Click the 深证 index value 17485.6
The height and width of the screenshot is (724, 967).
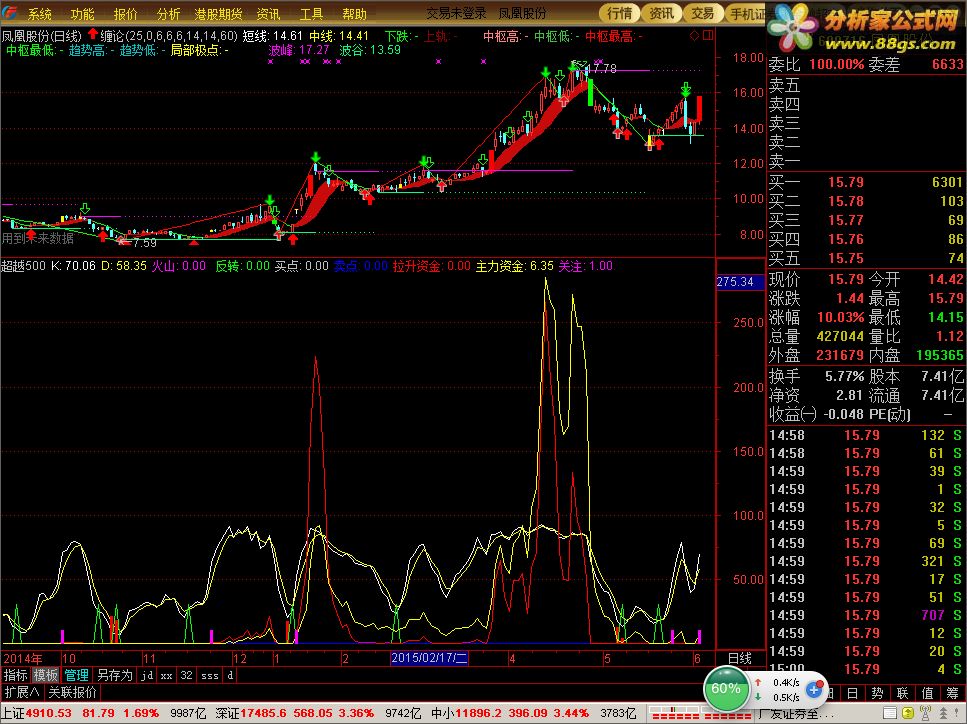pos(264,714)
